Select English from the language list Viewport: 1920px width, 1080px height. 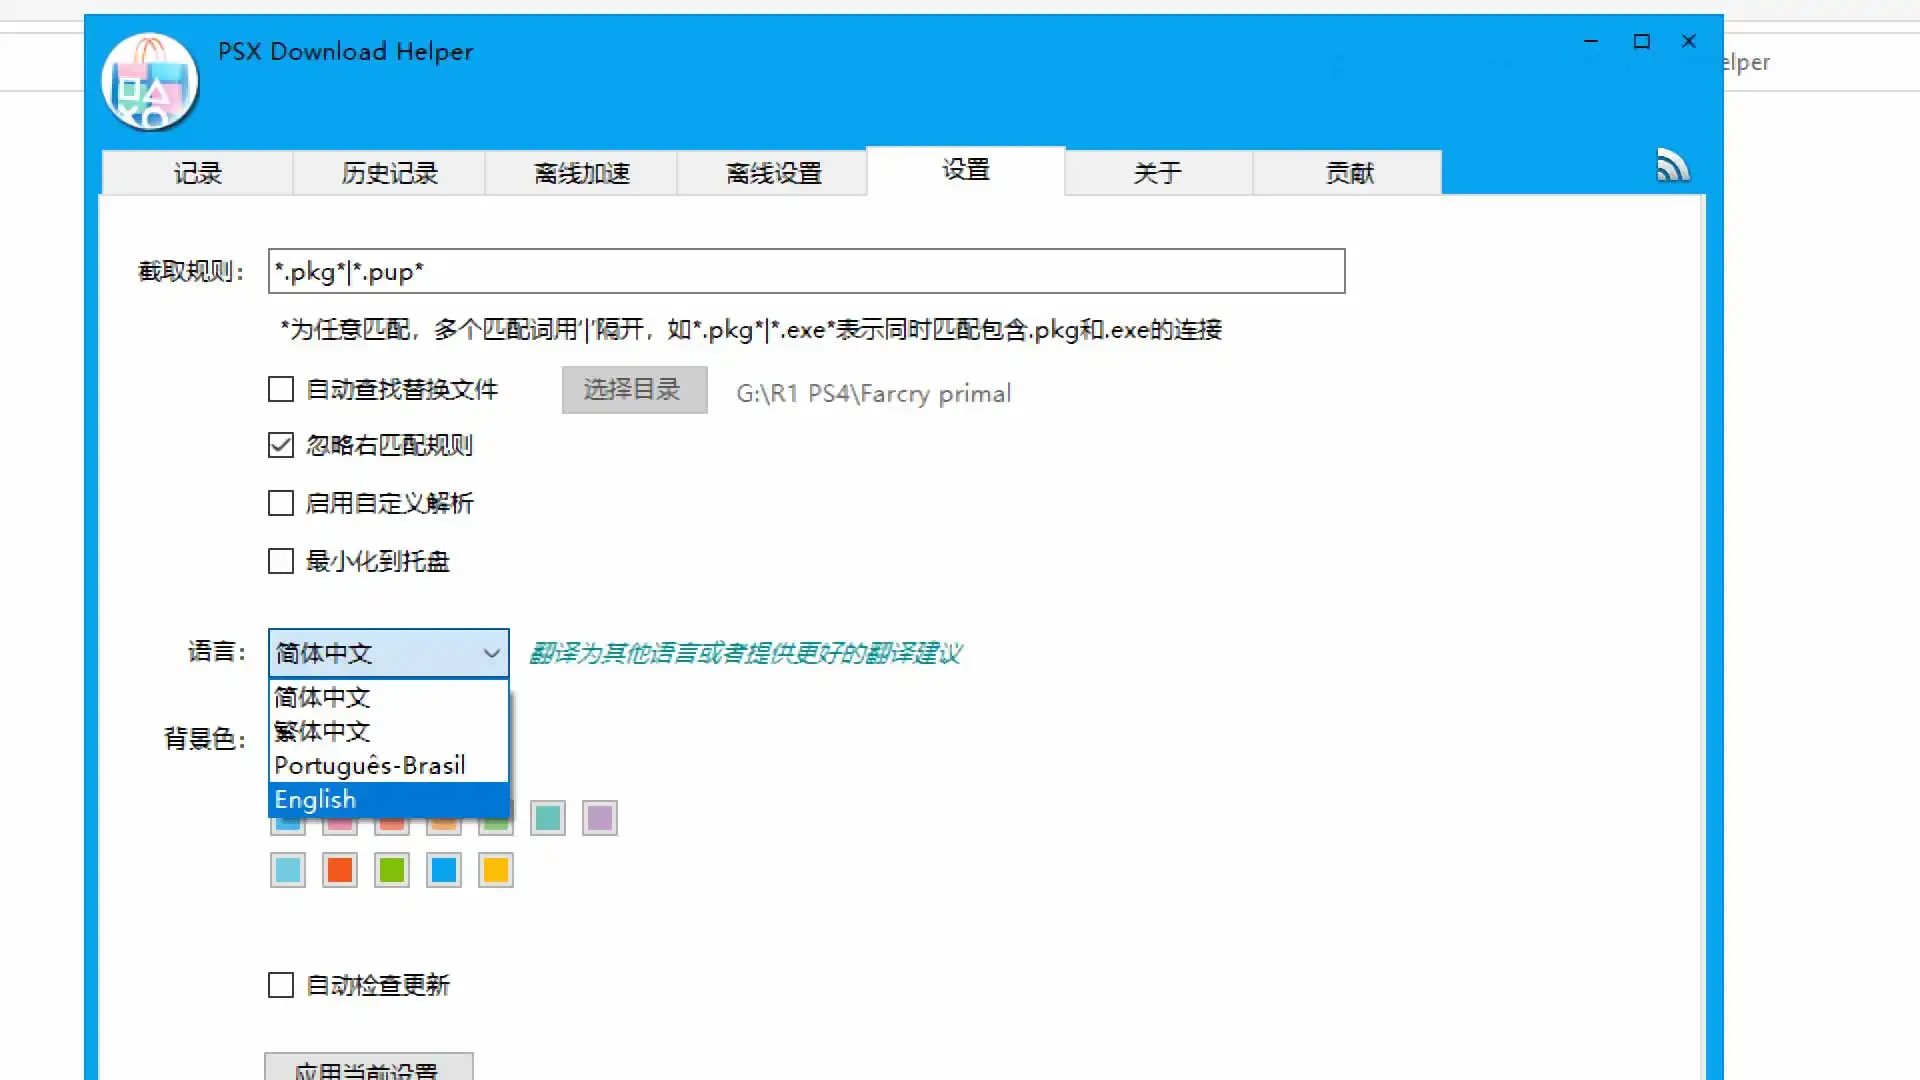[x=388, y=800]
